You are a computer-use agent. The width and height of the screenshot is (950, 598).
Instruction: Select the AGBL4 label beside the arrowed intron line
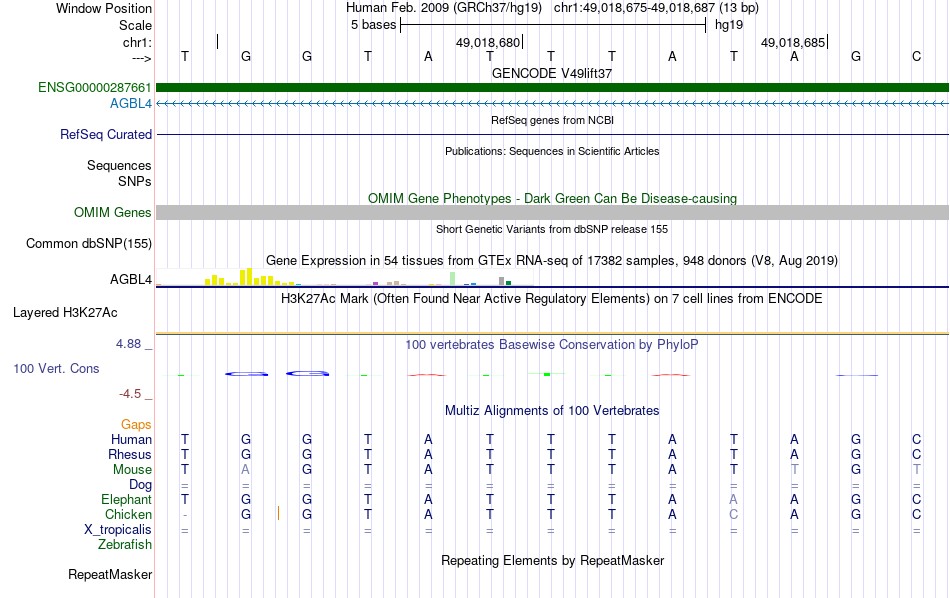click(x=131, y=104)
